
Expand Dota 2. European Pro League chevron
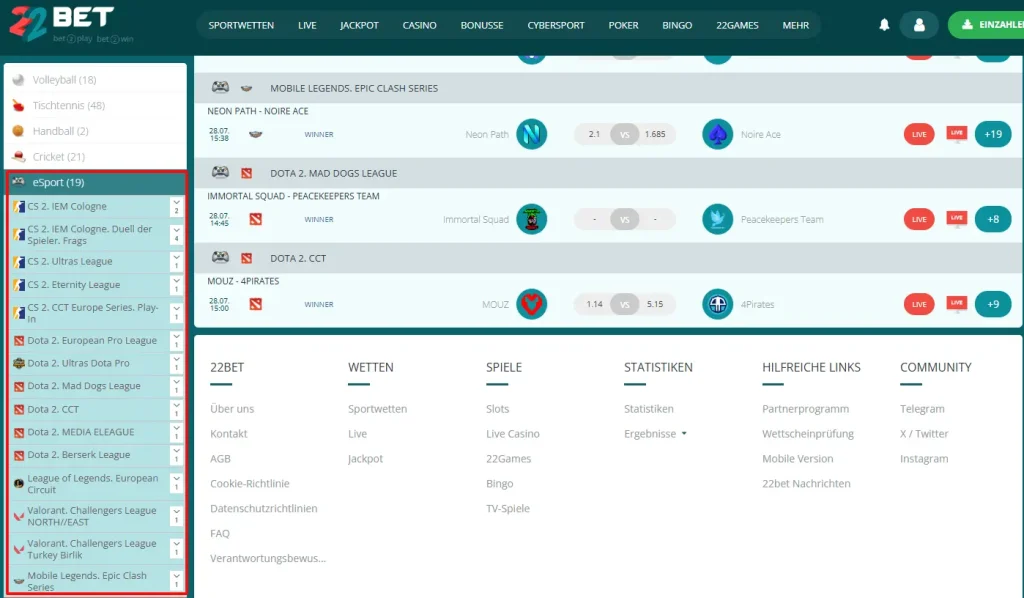(x=176, y=340)
